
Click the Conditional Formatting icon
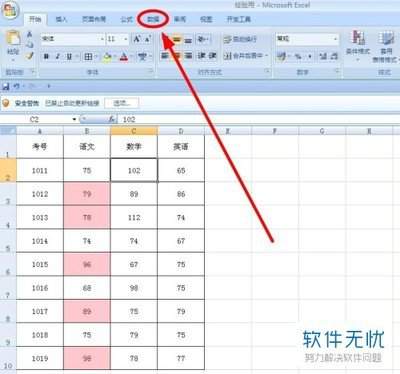pos(358,44)
